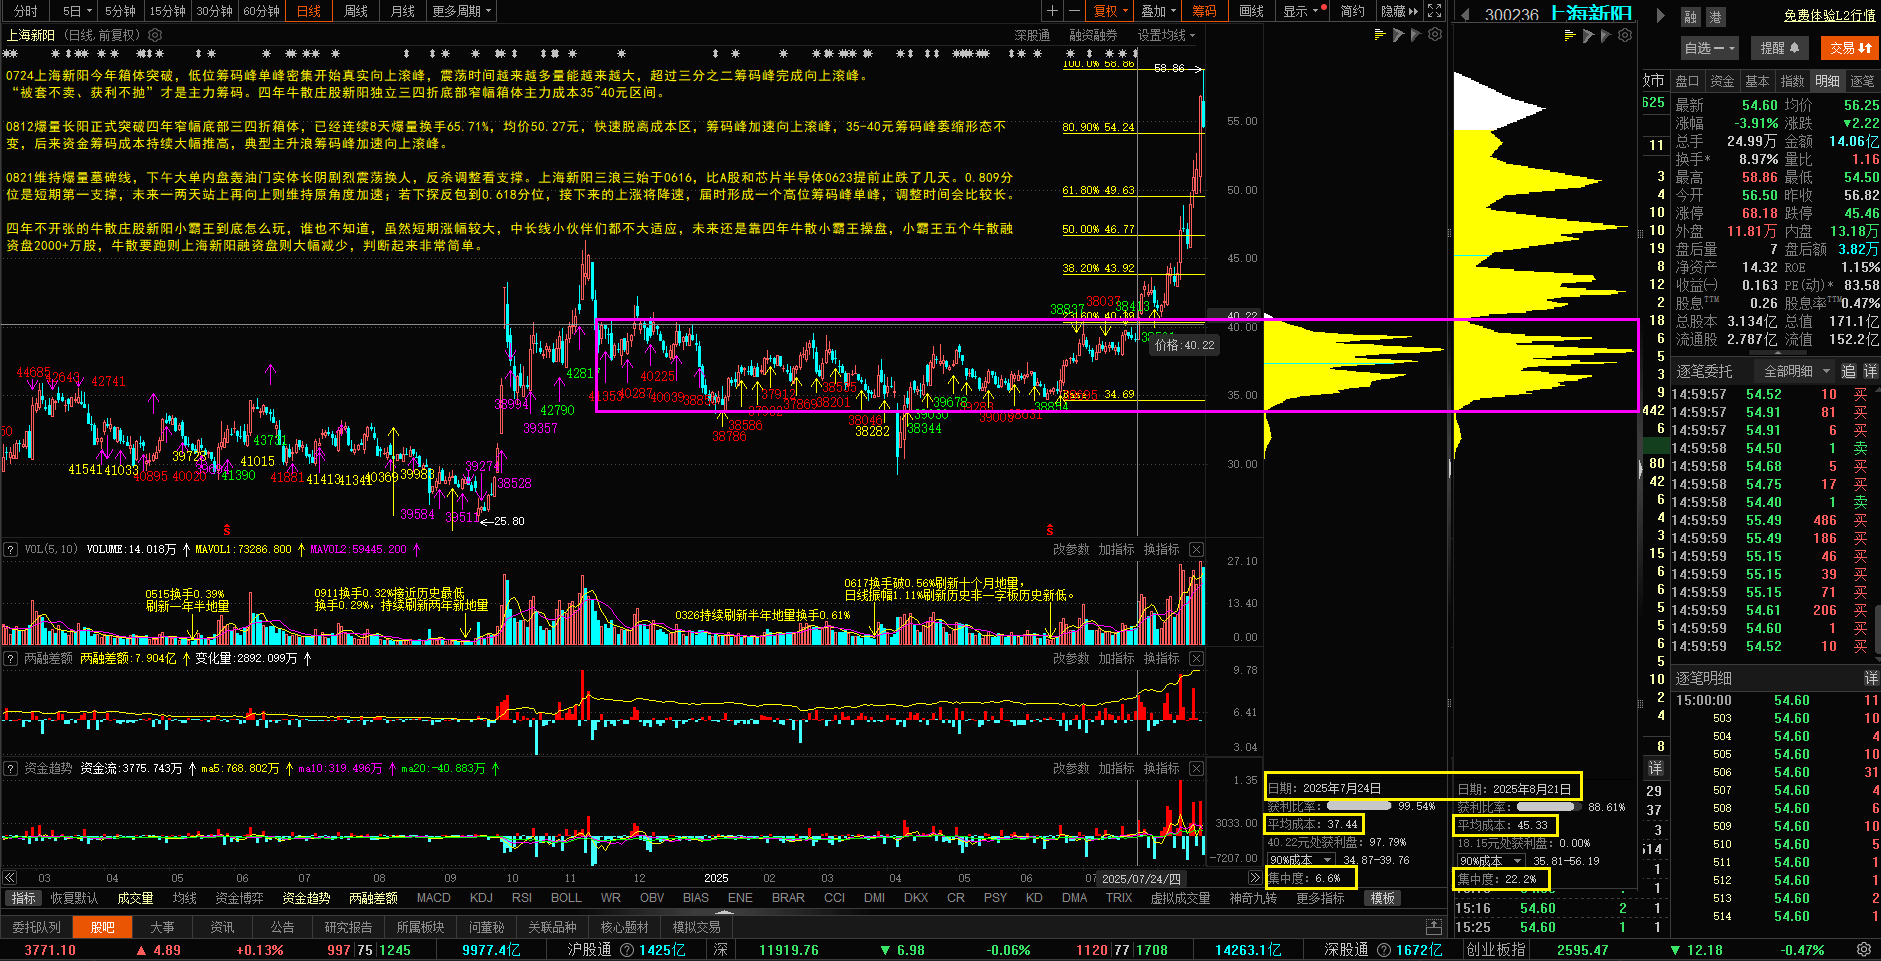Close the 两融差额 indicator panel
The width and height of the screenshot is (1881, 961).
click(x=1196, y=659)
